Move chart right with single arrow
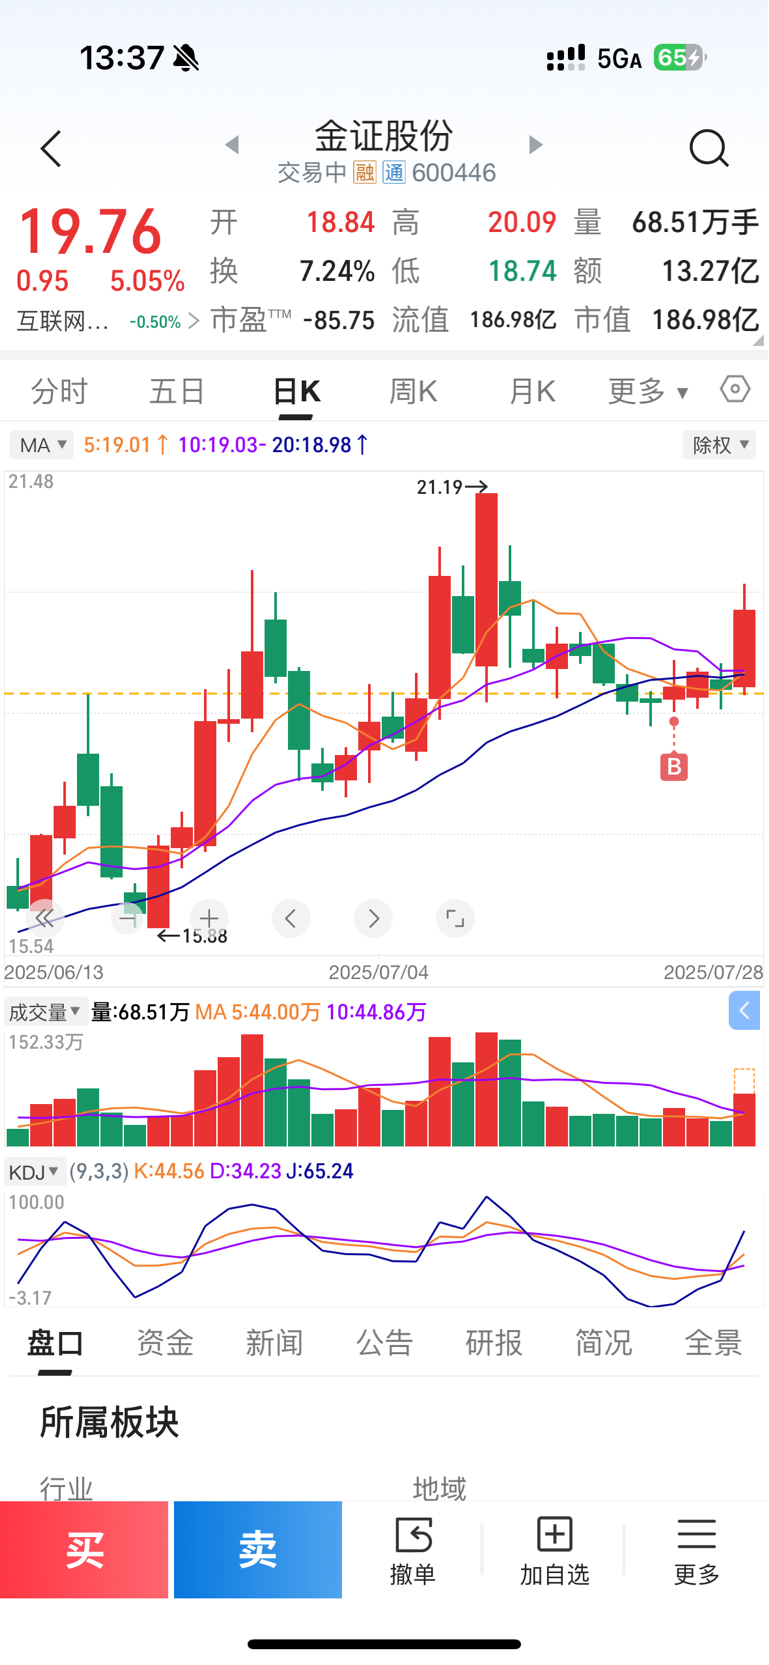This screenshot has height=1665, width=769. pyautogui.click(x=373, y=918)
